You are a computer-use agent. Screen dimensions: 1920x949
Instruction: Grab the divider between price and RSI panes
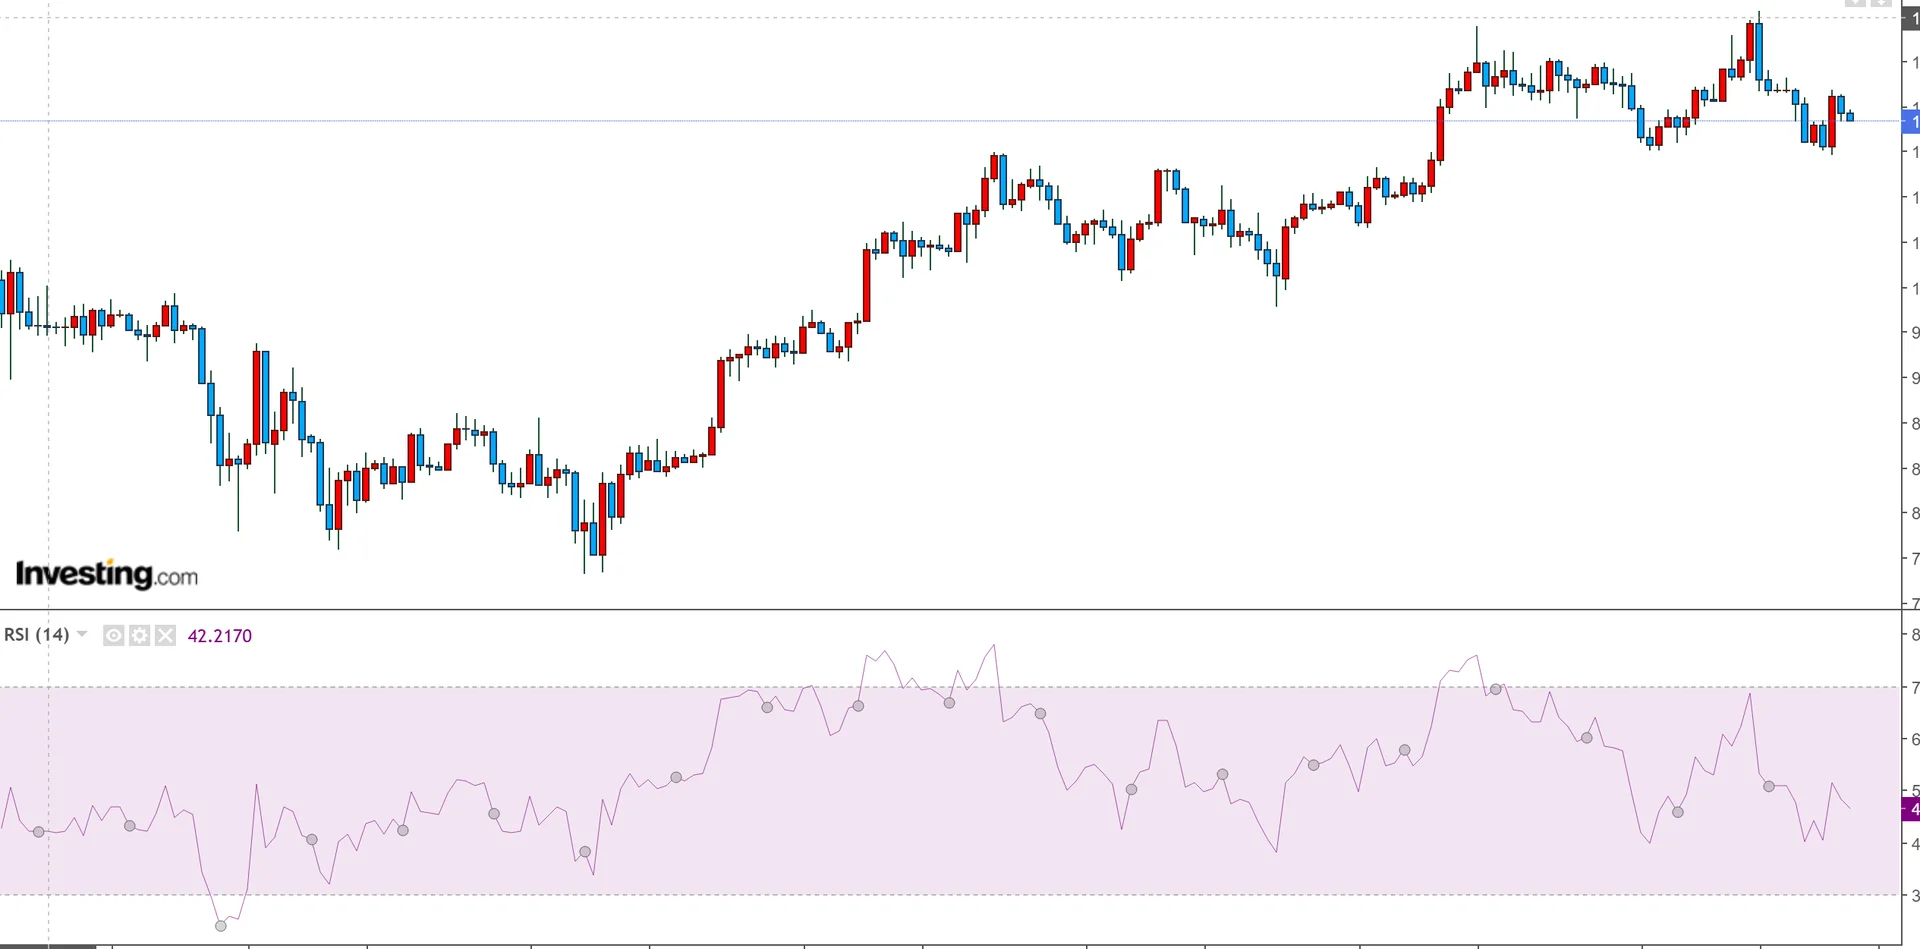pyautogui.click(x=950, y=609)
